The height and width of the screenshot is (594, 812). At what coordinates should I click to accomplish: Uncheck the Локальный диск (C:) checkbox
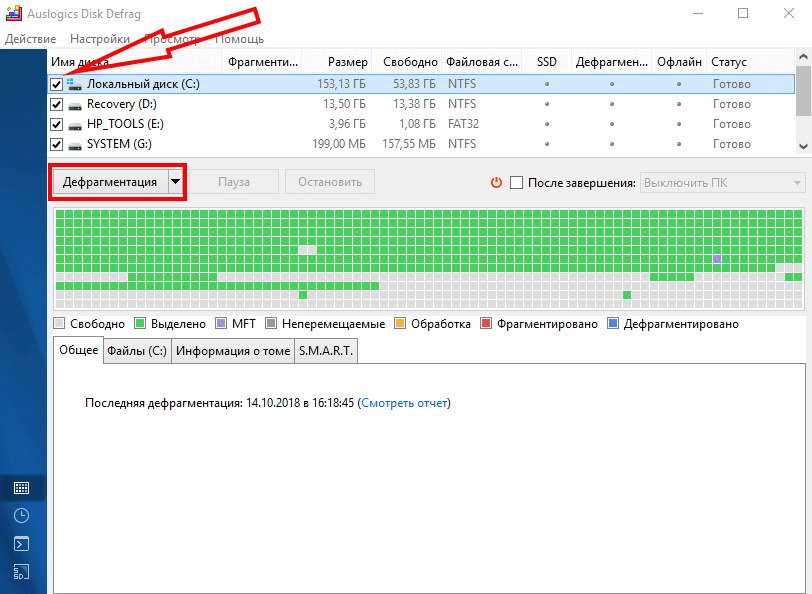click(x=57, y=85)
